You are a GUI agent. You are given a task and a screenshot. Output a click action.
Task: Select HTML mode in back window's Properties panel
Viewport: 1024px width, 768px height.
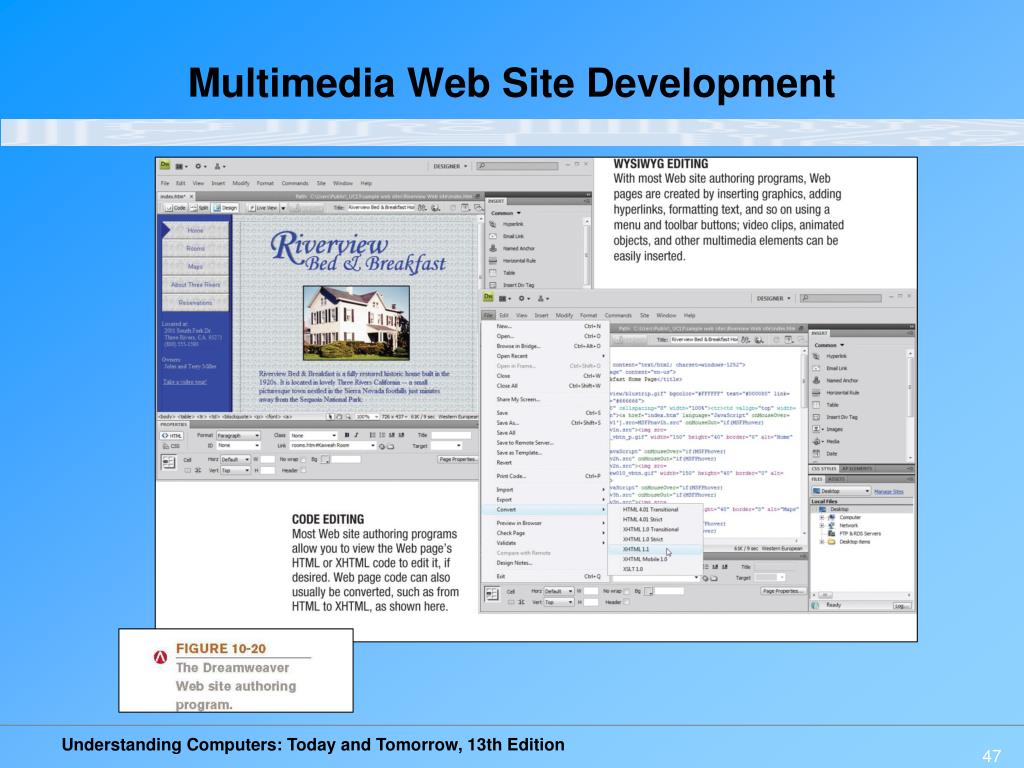coord(172,436)
